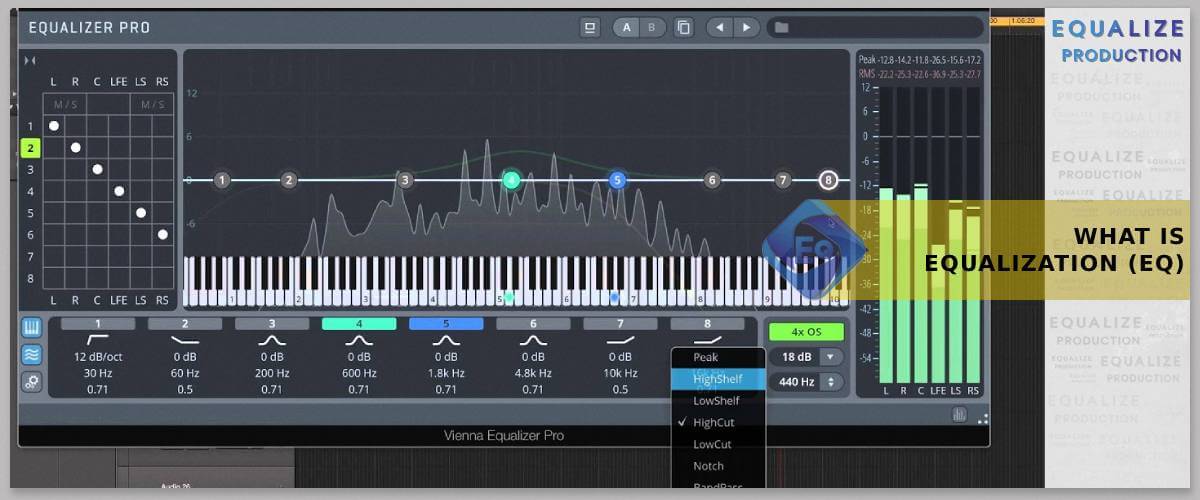The width and height of the screenshot is (1200, 500).
Task: Click band 6 peak shape icon
Action: click(533, 340)
